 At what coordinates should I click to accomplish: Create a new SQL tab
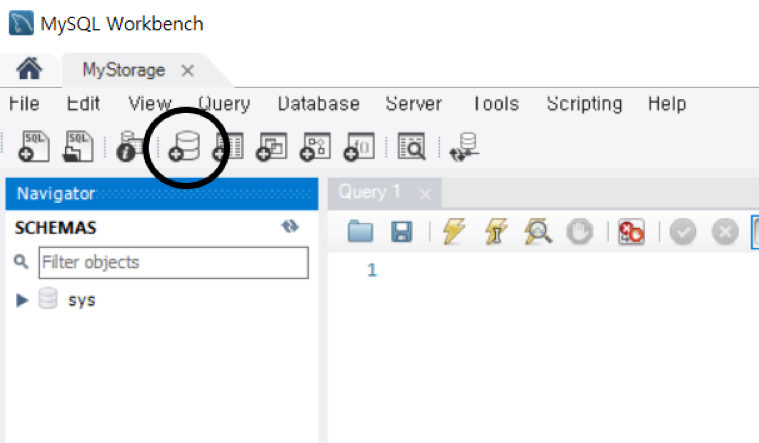34,146
